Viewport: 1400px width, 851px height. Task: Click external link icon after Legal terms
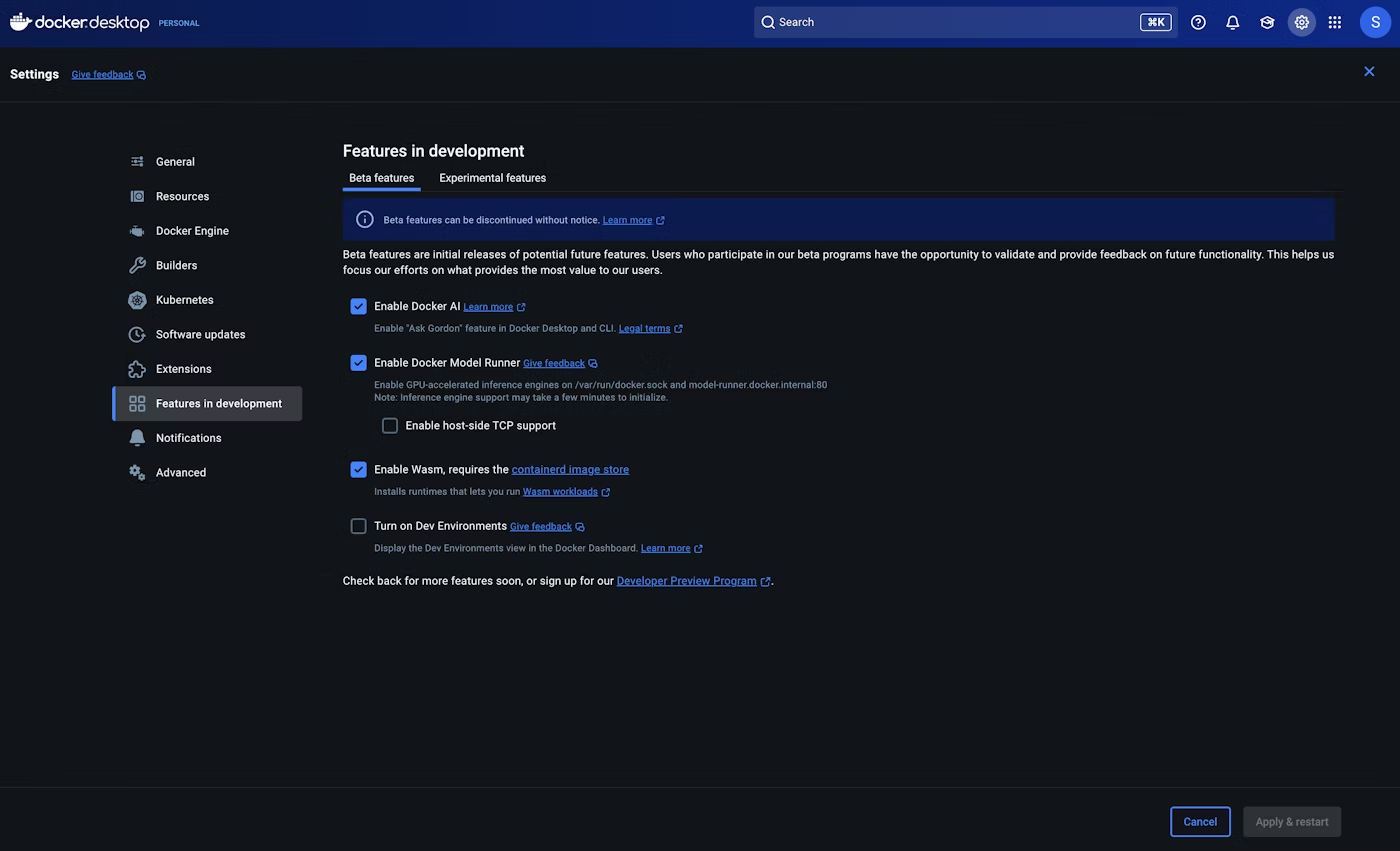click(678, 329)
